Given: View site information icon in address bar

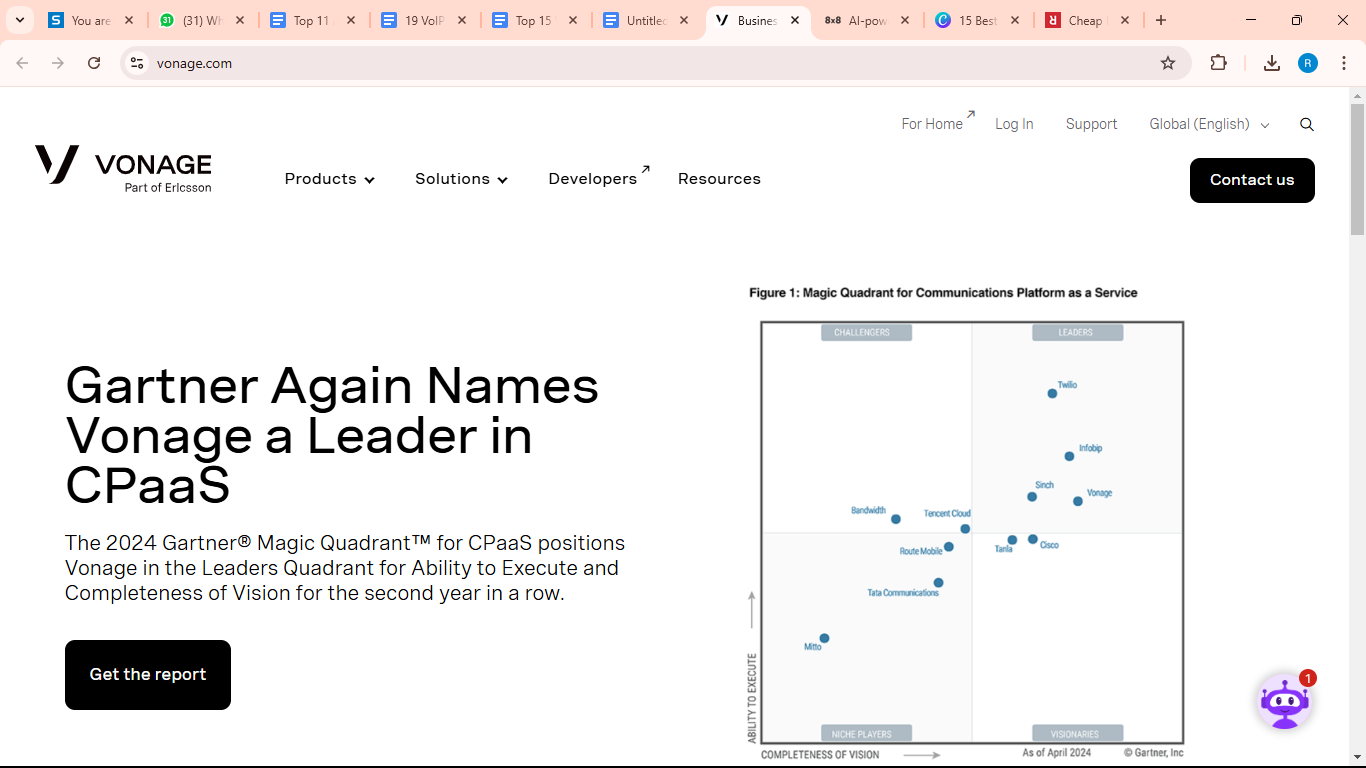Looking at the screenshot, I should click(137, 63).
